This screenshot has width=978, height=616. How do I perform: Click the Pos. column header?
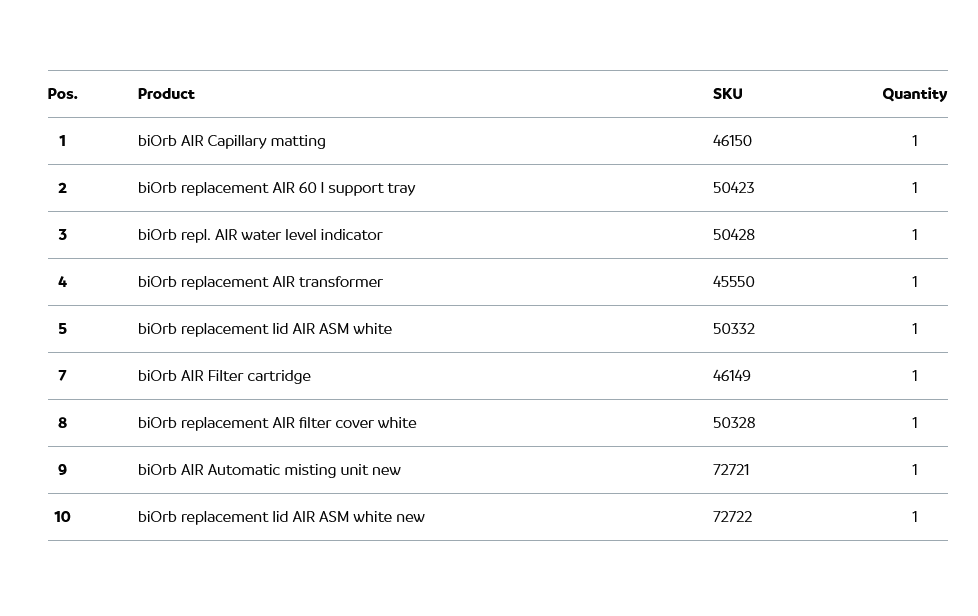tap(62, 94)
